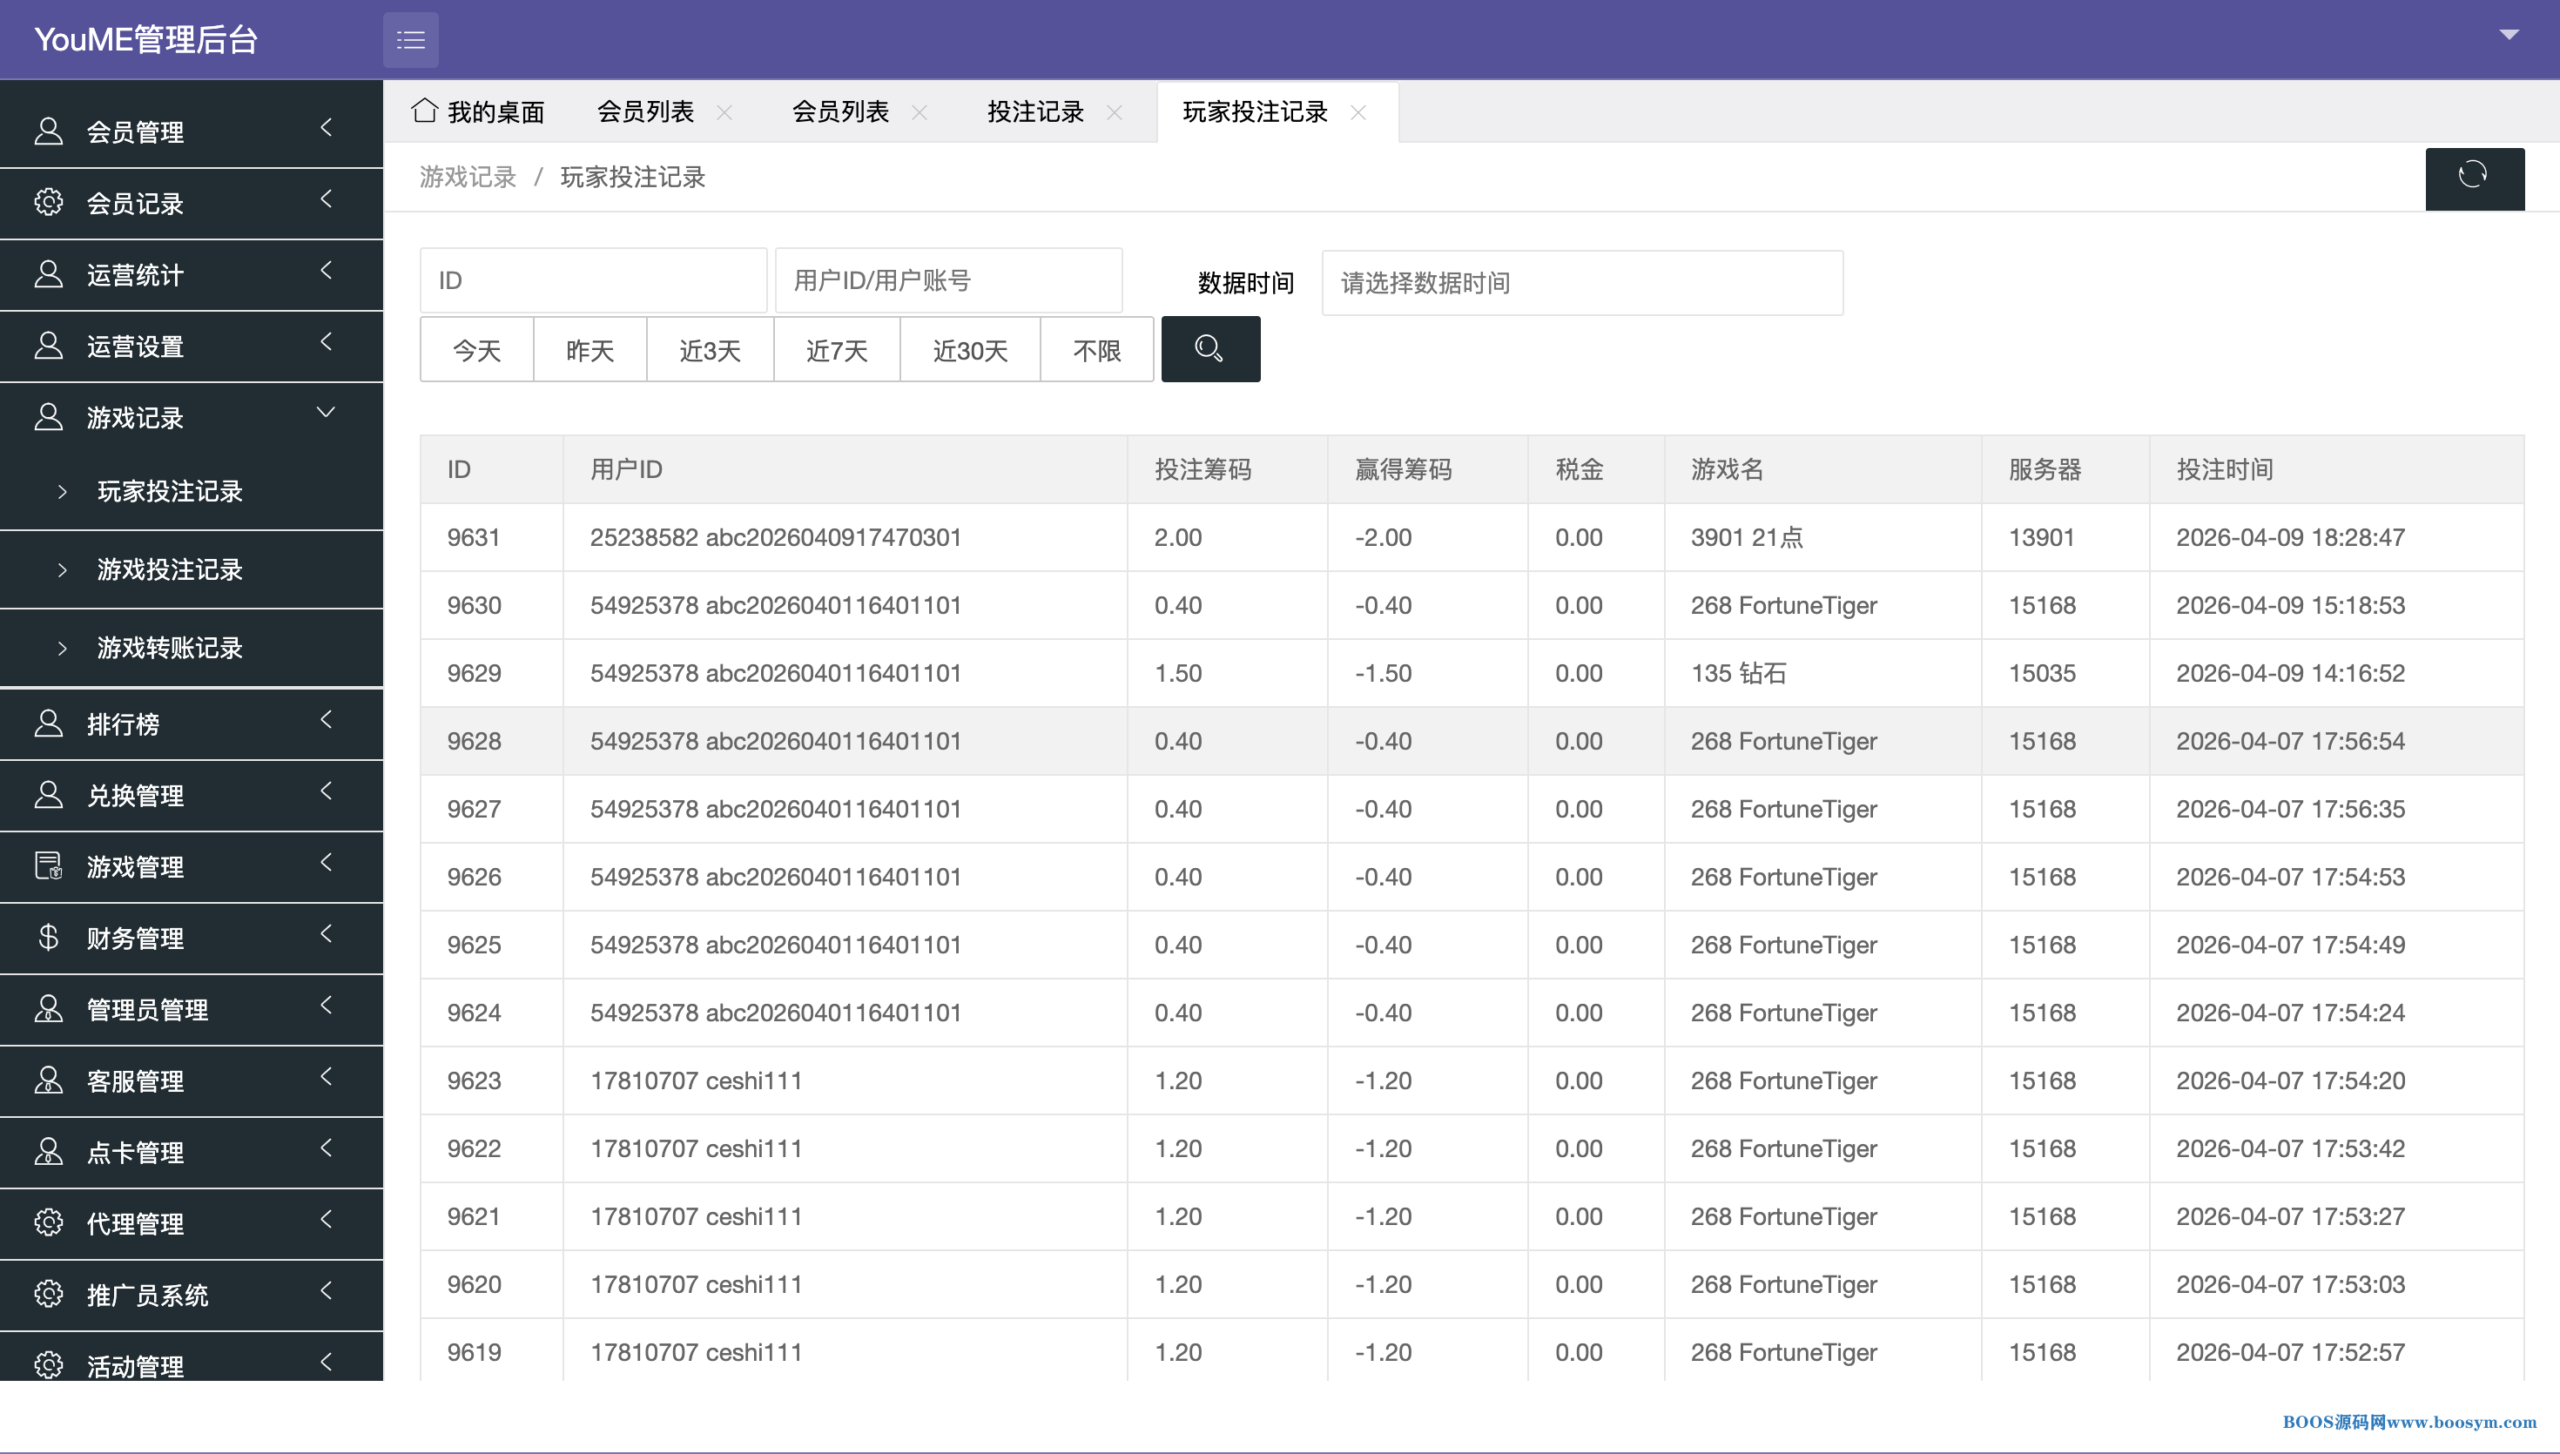Close the 玩家投注记录 tab

1358,112
